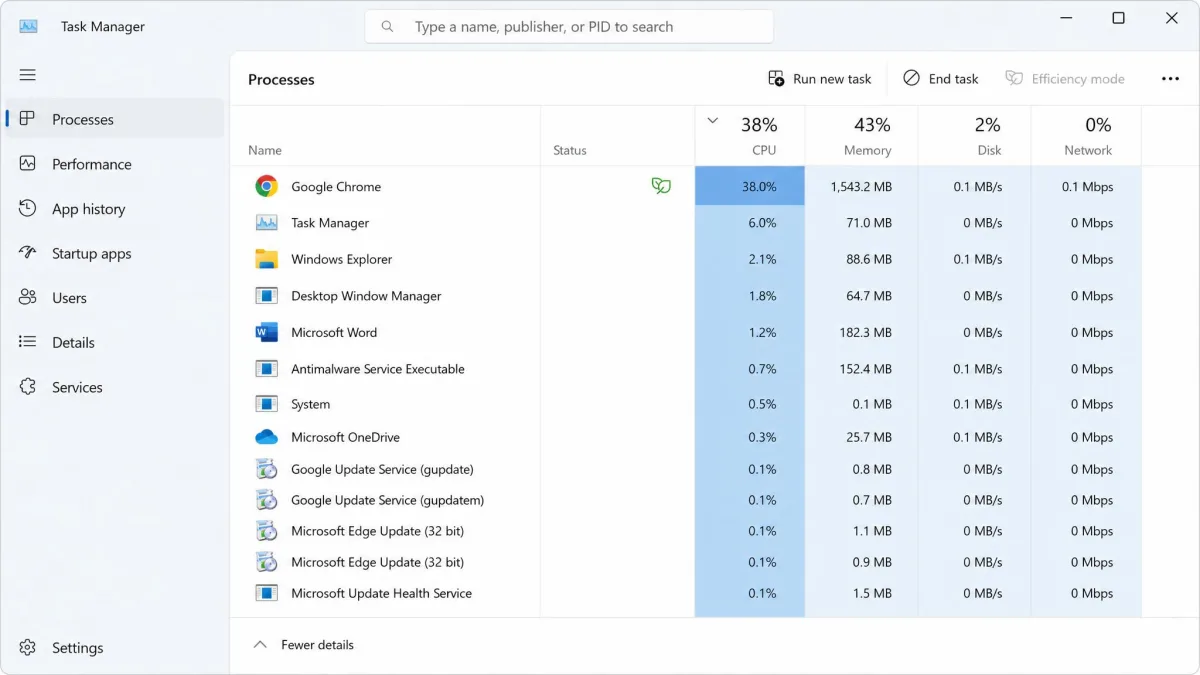Viewport: 1200px width, 675px height.
Task: Click the Google Update Service (gupdatem) icon
Action: (266, 500)
